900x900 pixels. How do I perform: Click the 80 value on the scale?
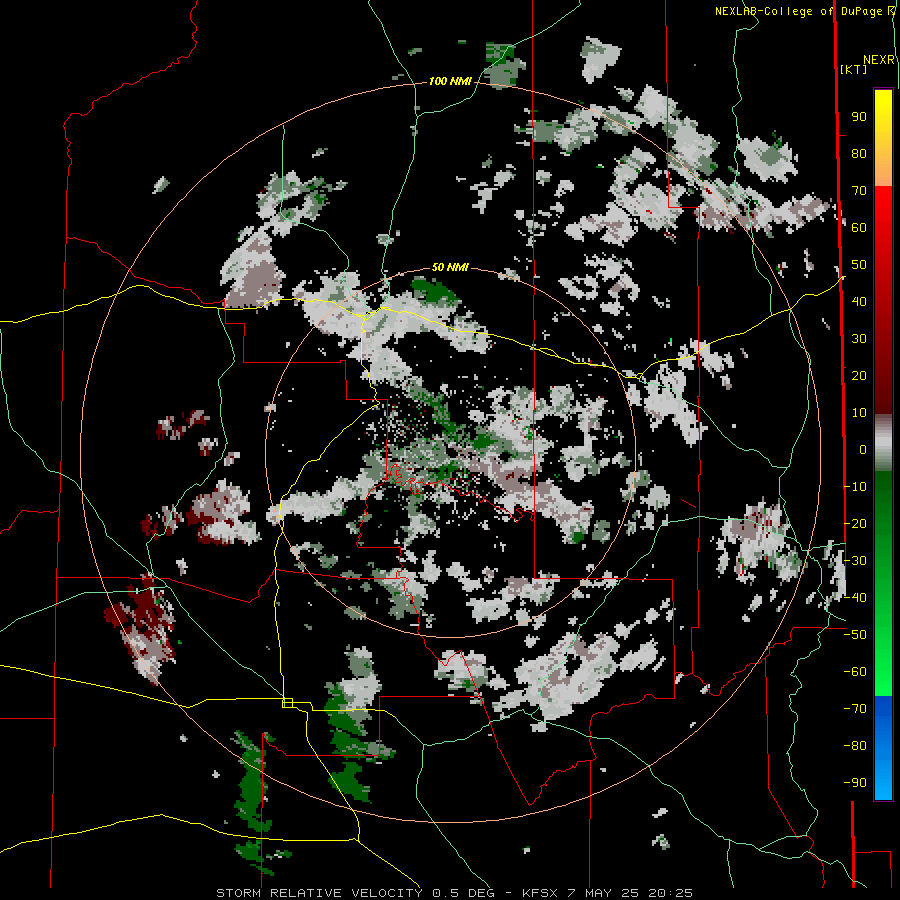tap(859, 154)
